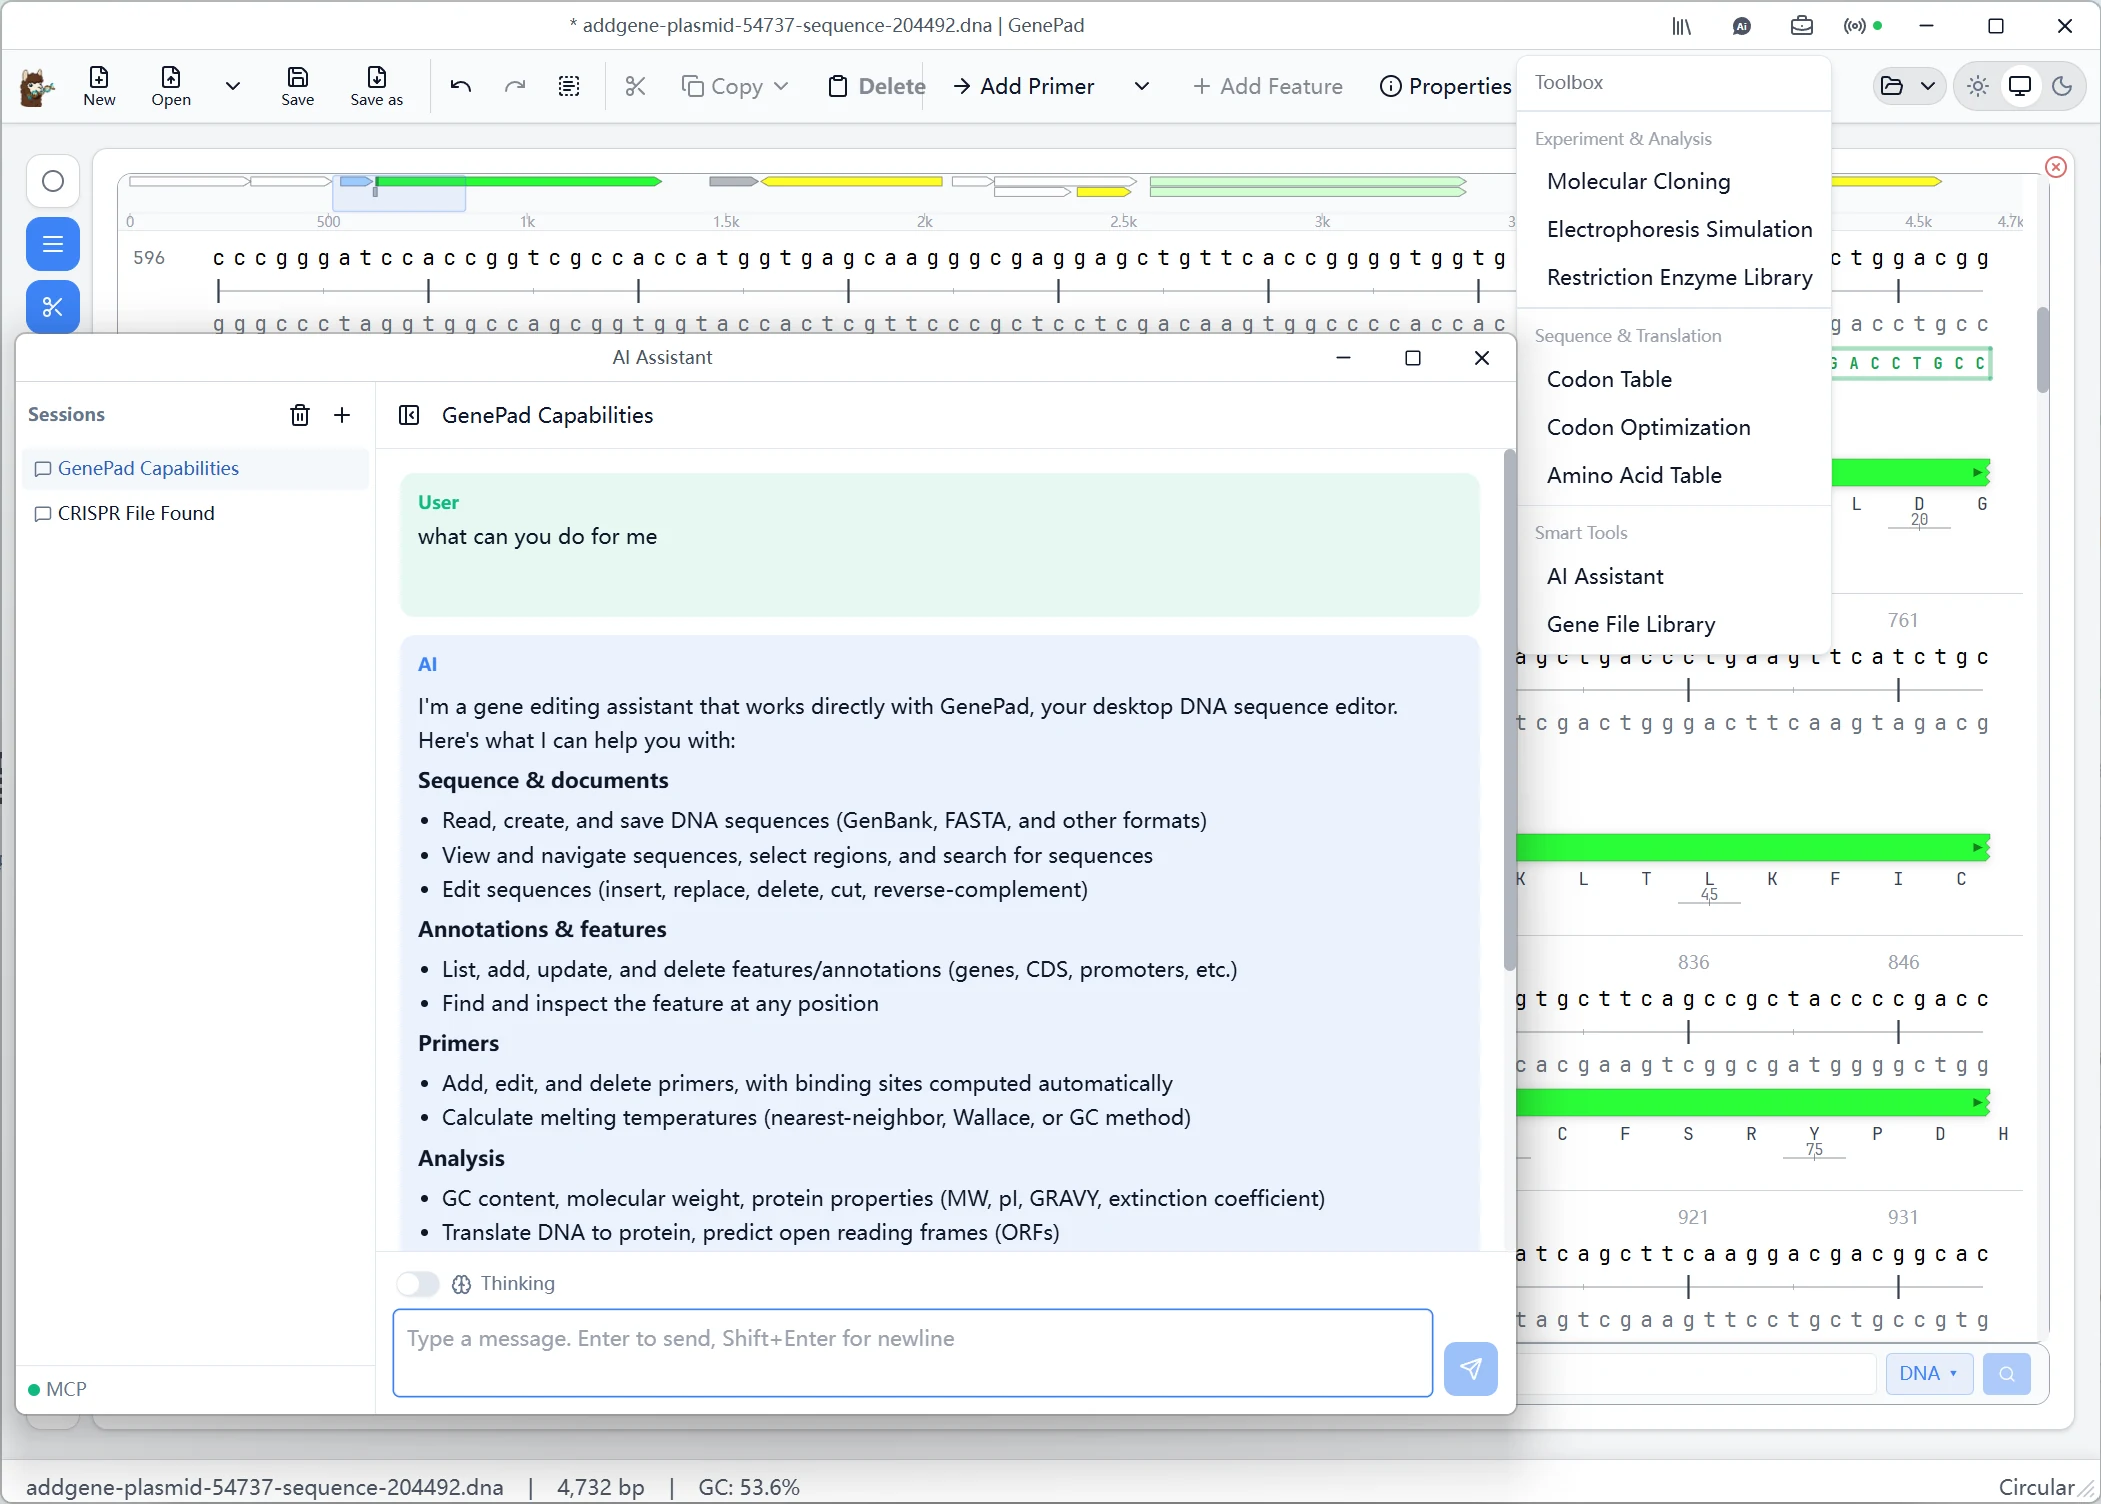Maximize the AI Assistant window
Viewport: 2101px width, 1504px height.
(1413, 358)
